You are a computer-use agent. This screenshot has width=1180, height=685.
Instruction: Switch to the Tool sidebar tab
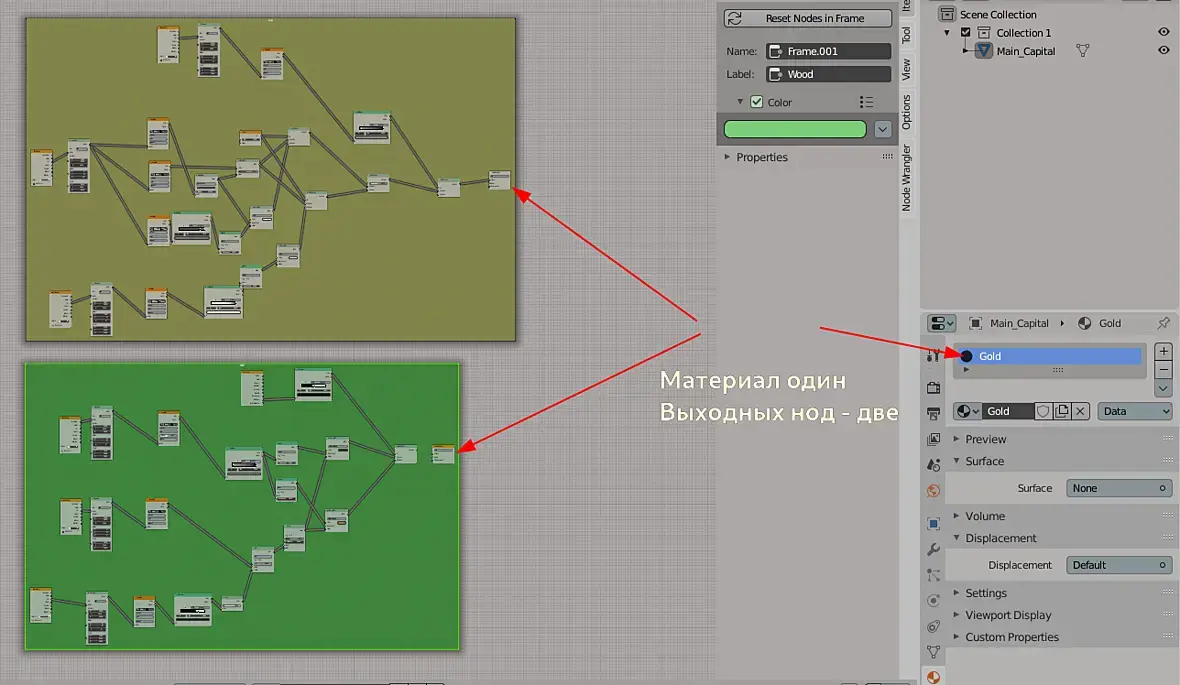click(906, 35)
